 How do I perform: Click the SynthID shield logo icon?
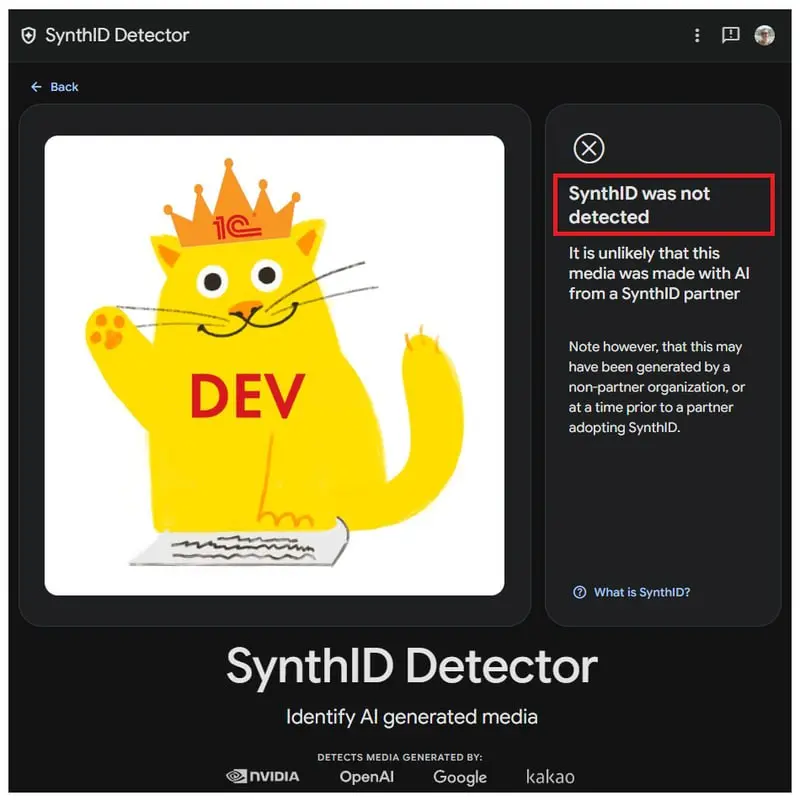click(x=29, y=36)
